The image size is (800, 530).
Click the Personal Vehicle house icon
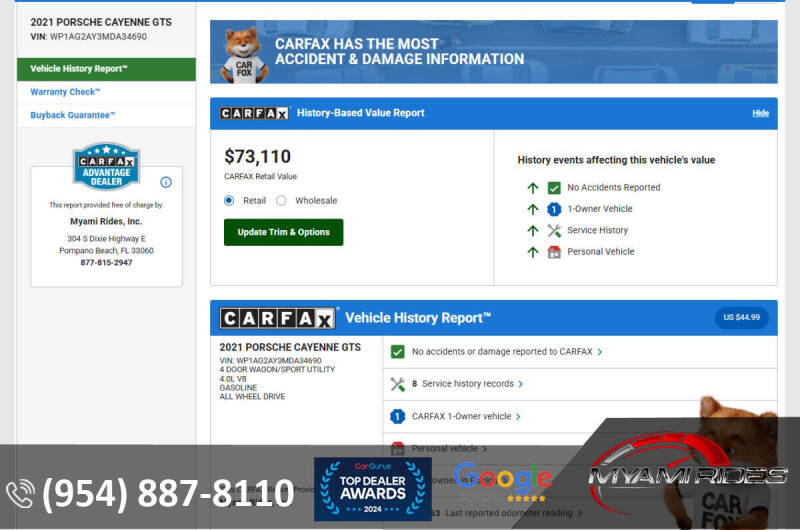[x=554, y=252]
